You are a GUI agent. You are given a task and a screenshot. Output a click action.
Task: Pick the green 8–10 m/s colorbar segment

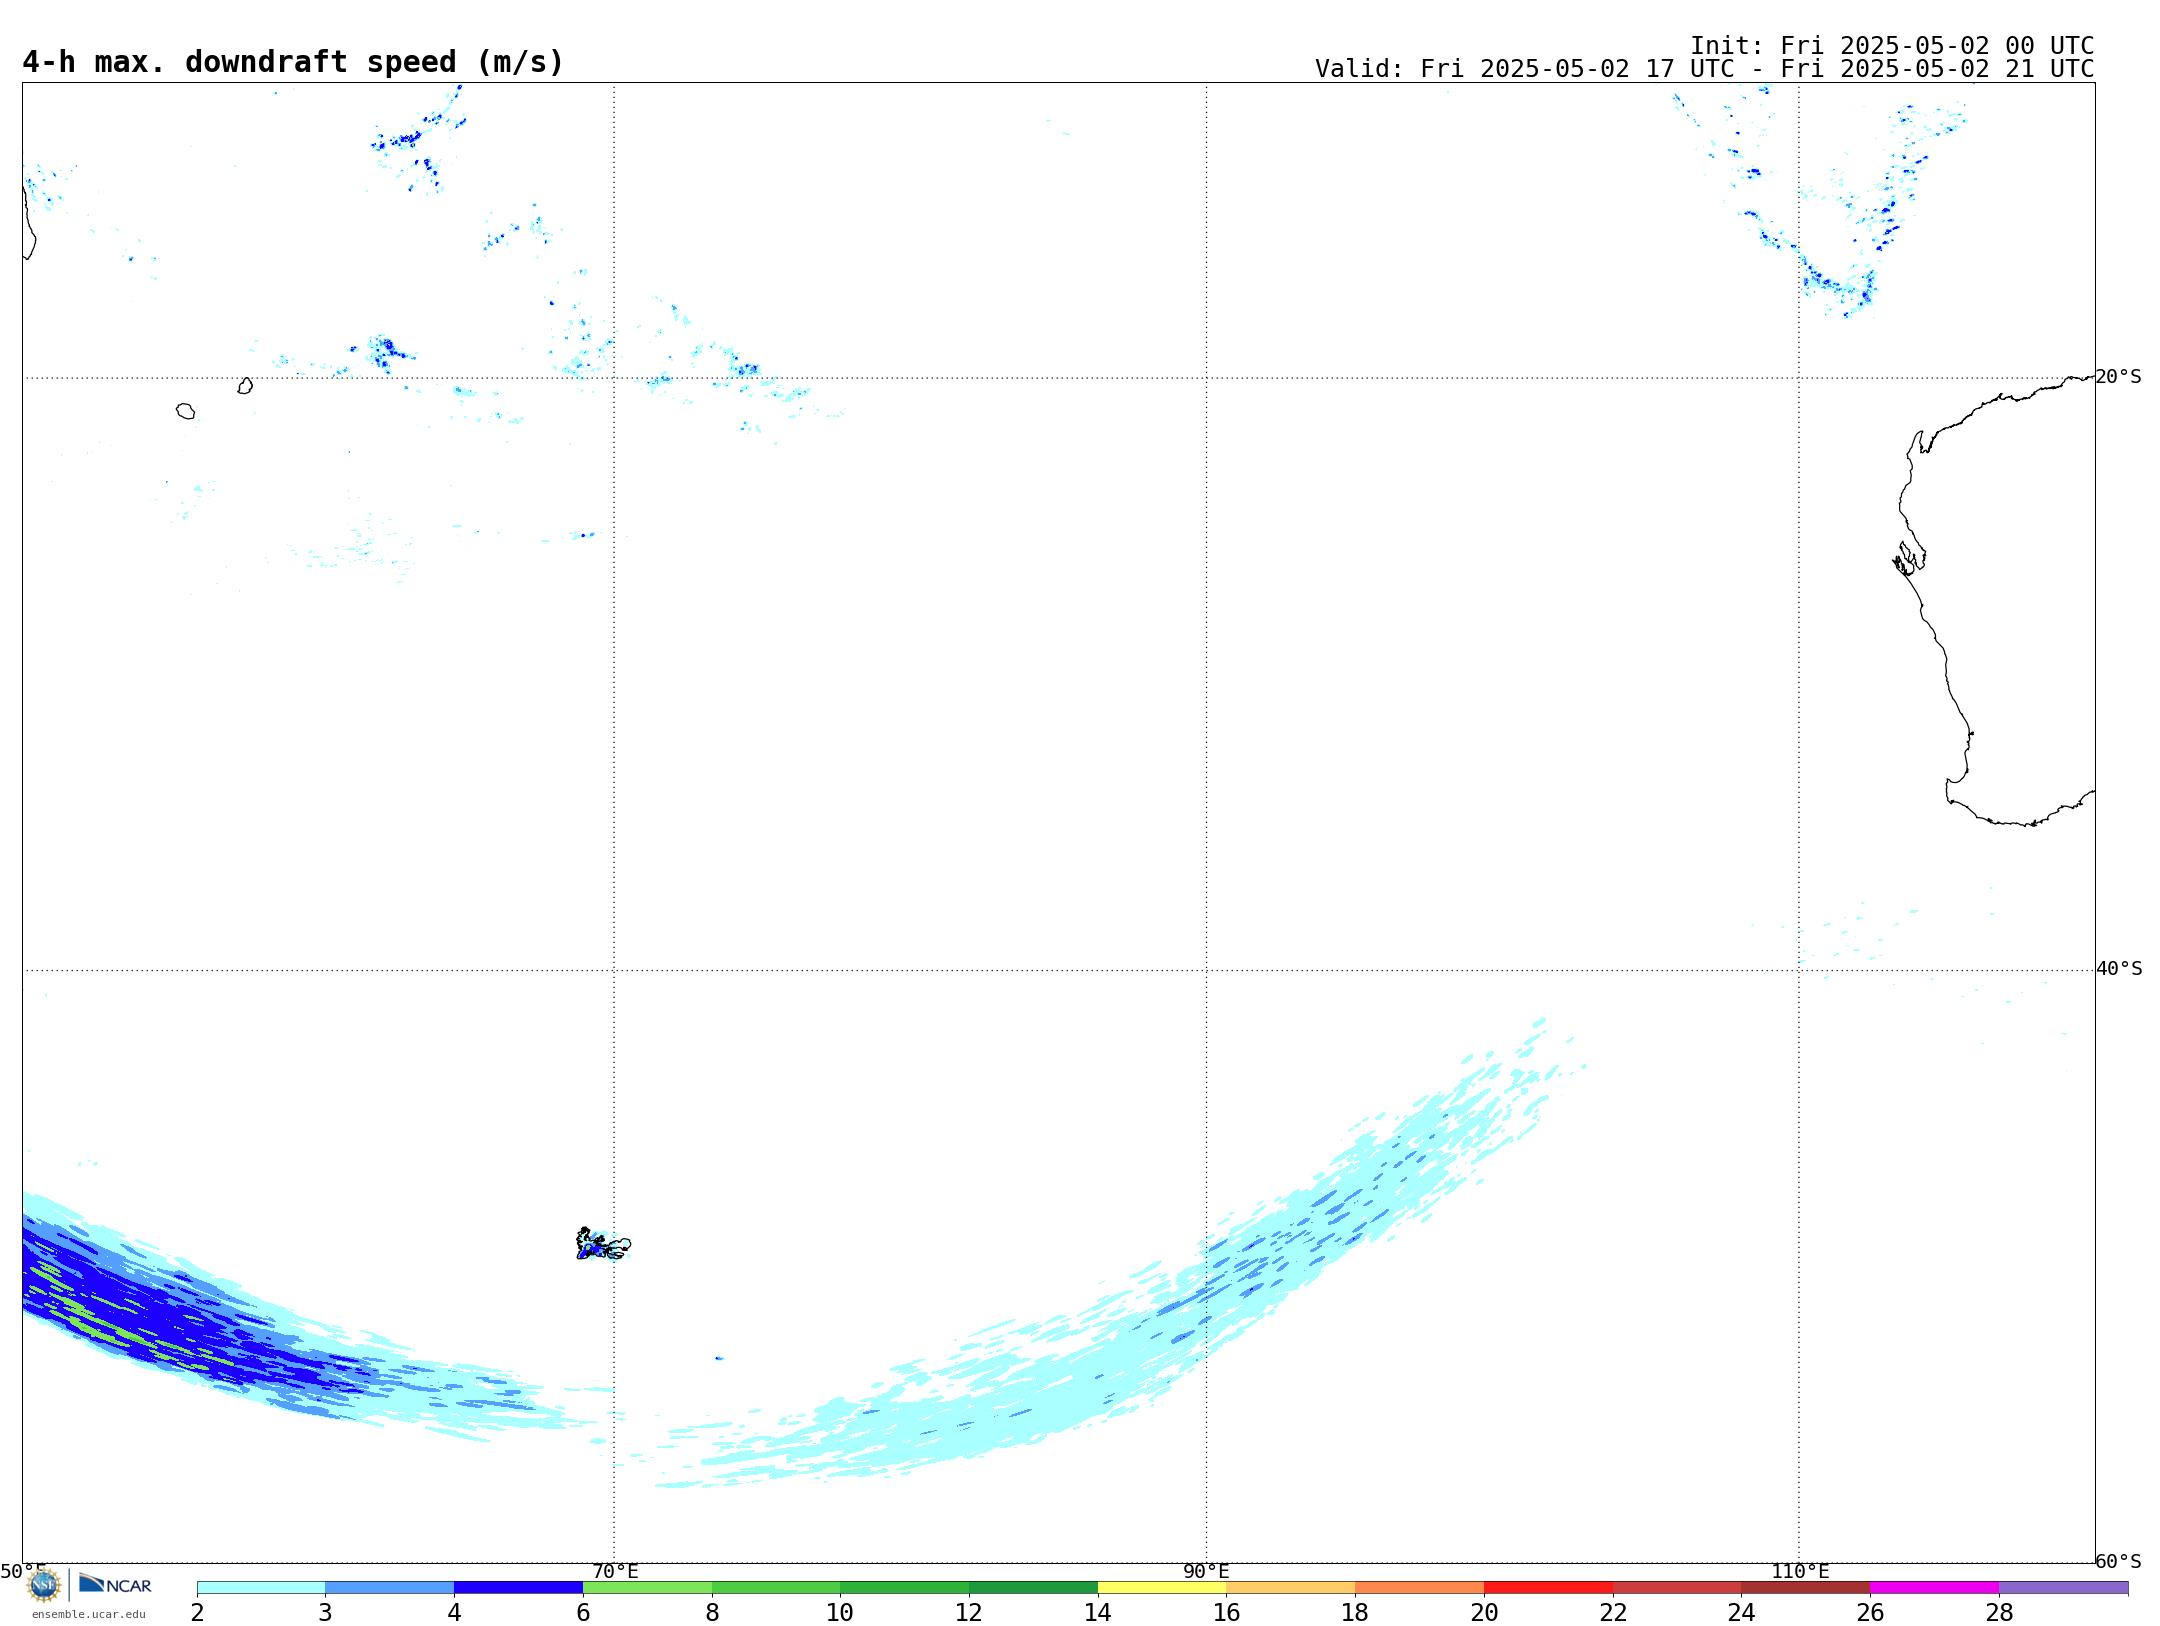776,1588
